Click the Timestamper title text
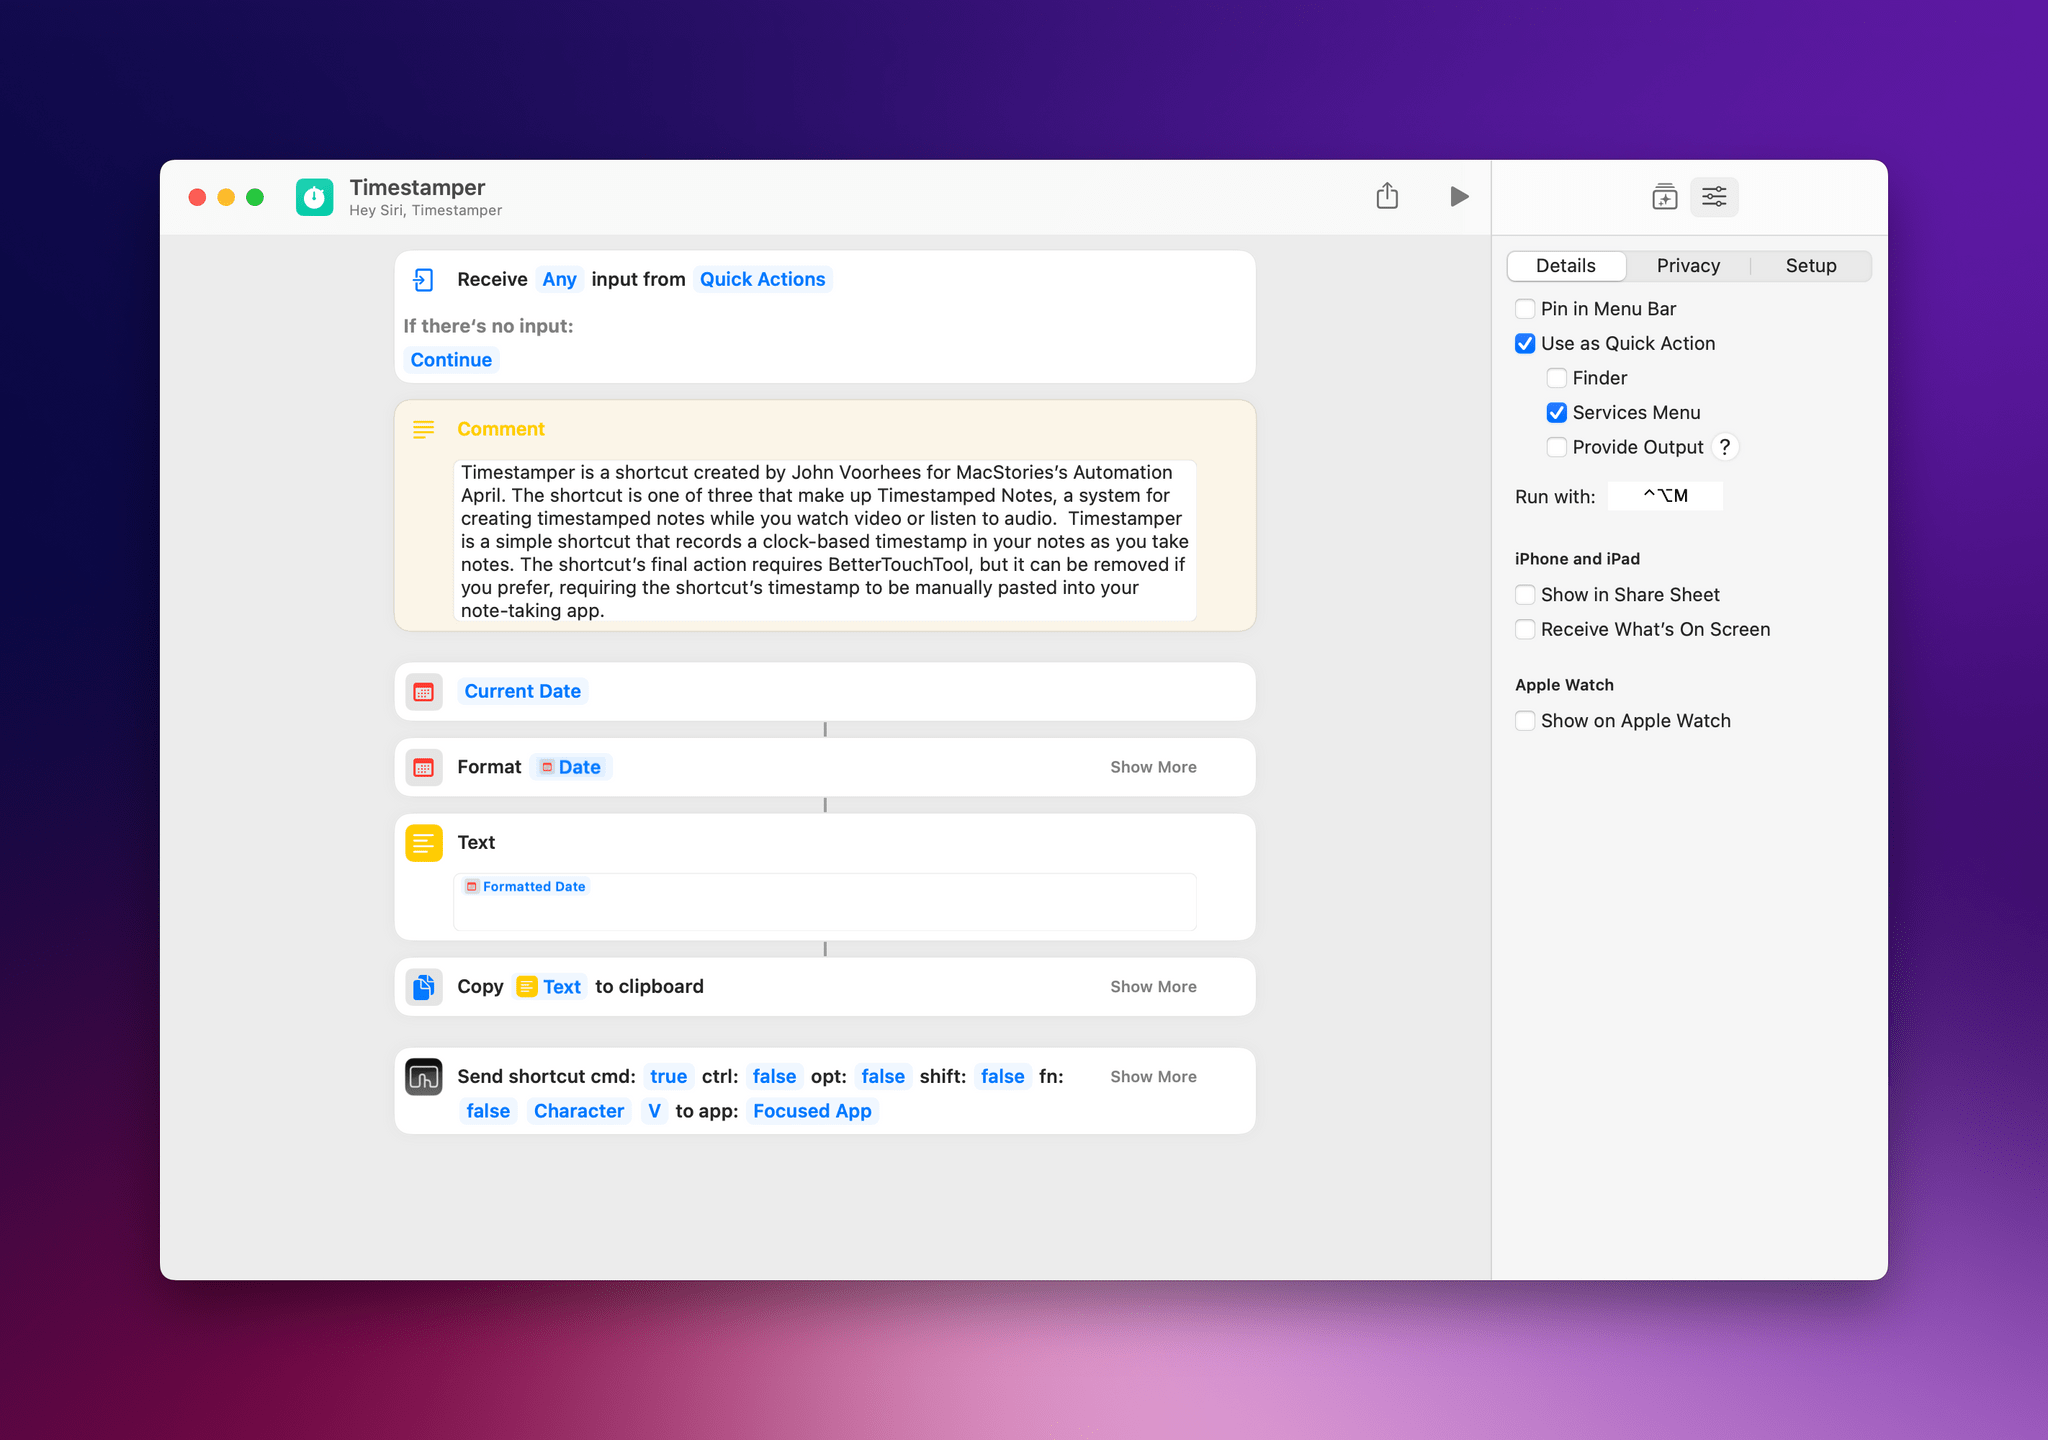The width and height of the screenshot is (2048, 1440). tap(417, 188)
